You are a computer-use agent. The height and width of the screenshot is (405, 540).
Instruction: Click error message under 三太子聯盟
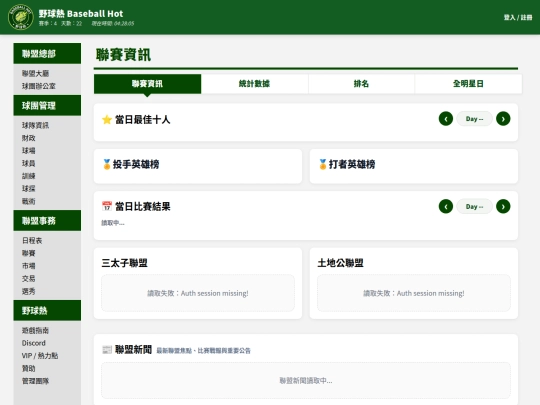pyautogui.click(x=198, y=293)
